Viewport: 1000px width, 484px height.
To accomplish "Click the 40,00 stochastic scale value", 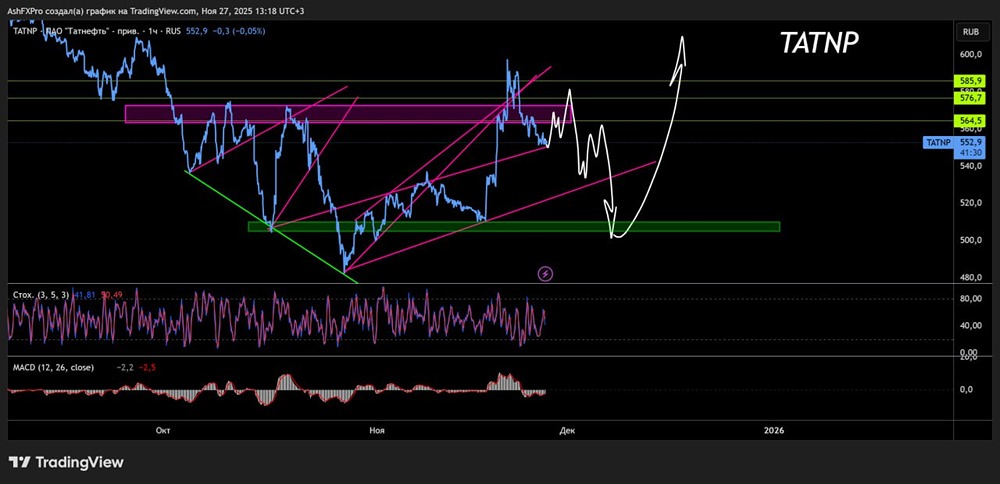I will pyautogui.click(x=971, y=326).
